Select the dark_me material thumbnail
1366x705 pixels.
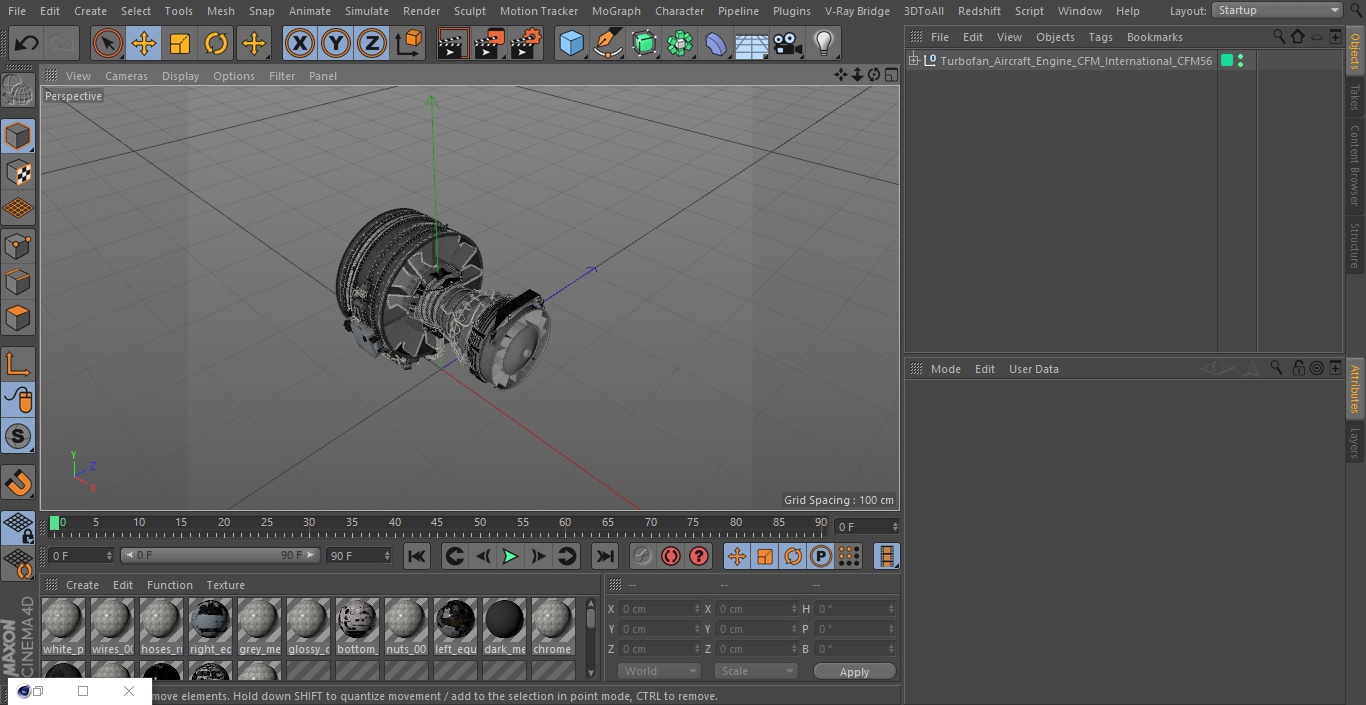click(x=504, y=626)
